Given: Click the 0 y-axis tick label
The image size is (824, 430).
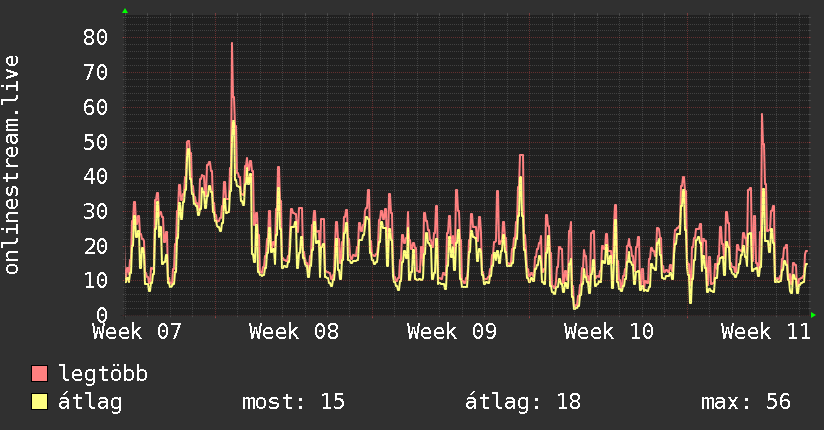Looking at the screenshot, I should [102, 315].
